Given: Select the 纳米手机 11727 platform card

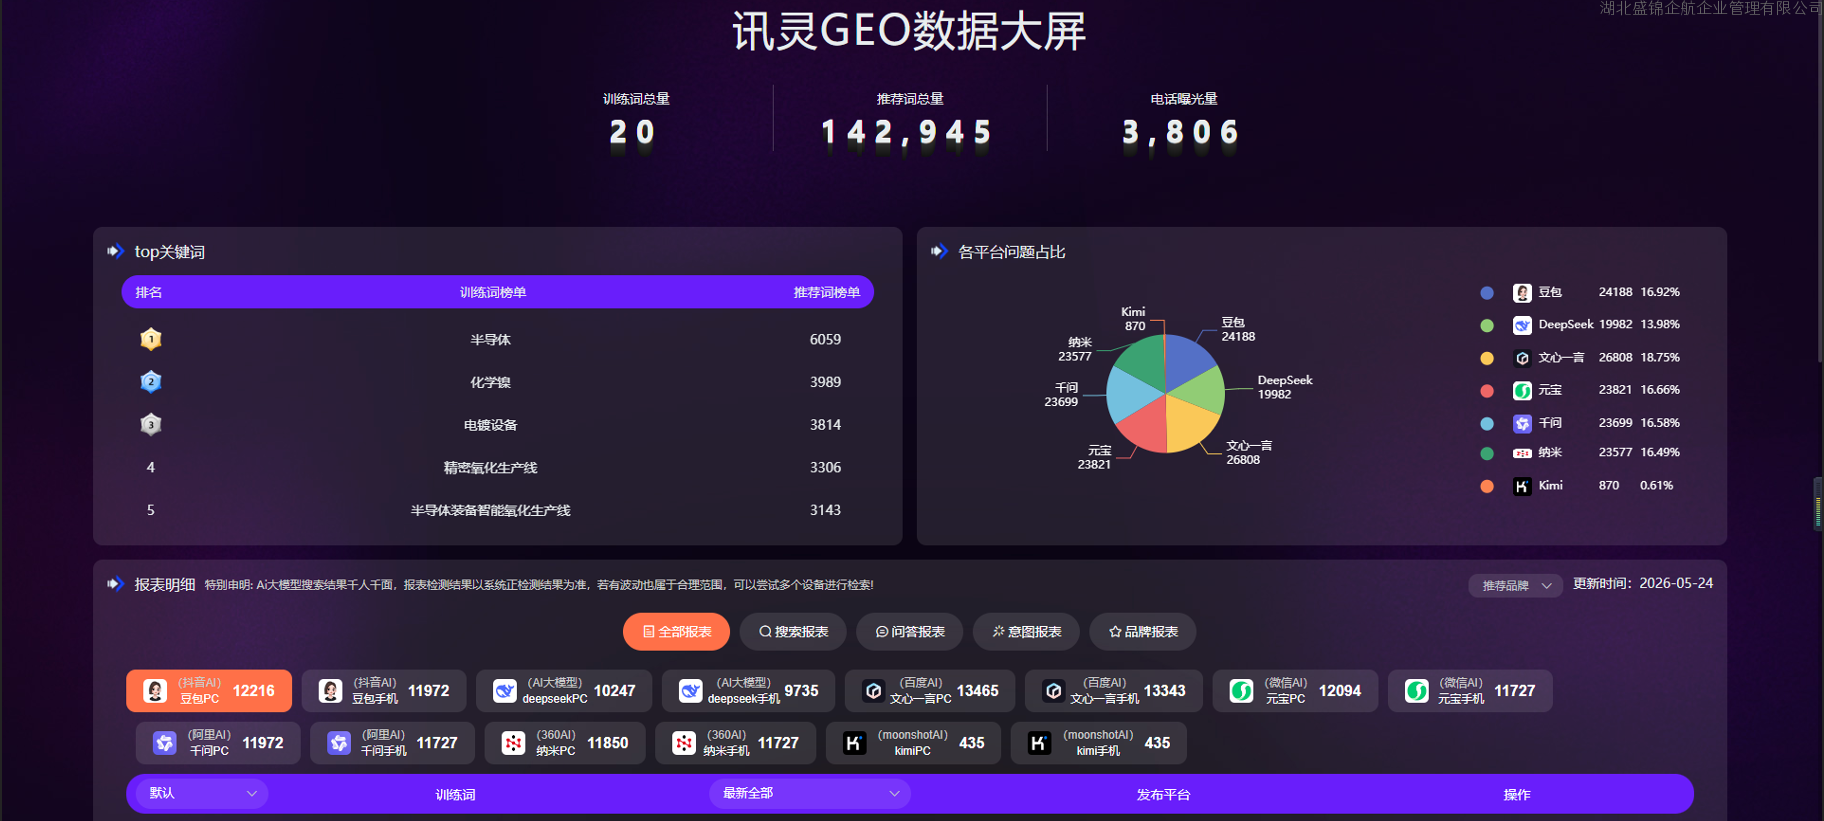Looking at the screenshot, I should (x=736, y=743).
